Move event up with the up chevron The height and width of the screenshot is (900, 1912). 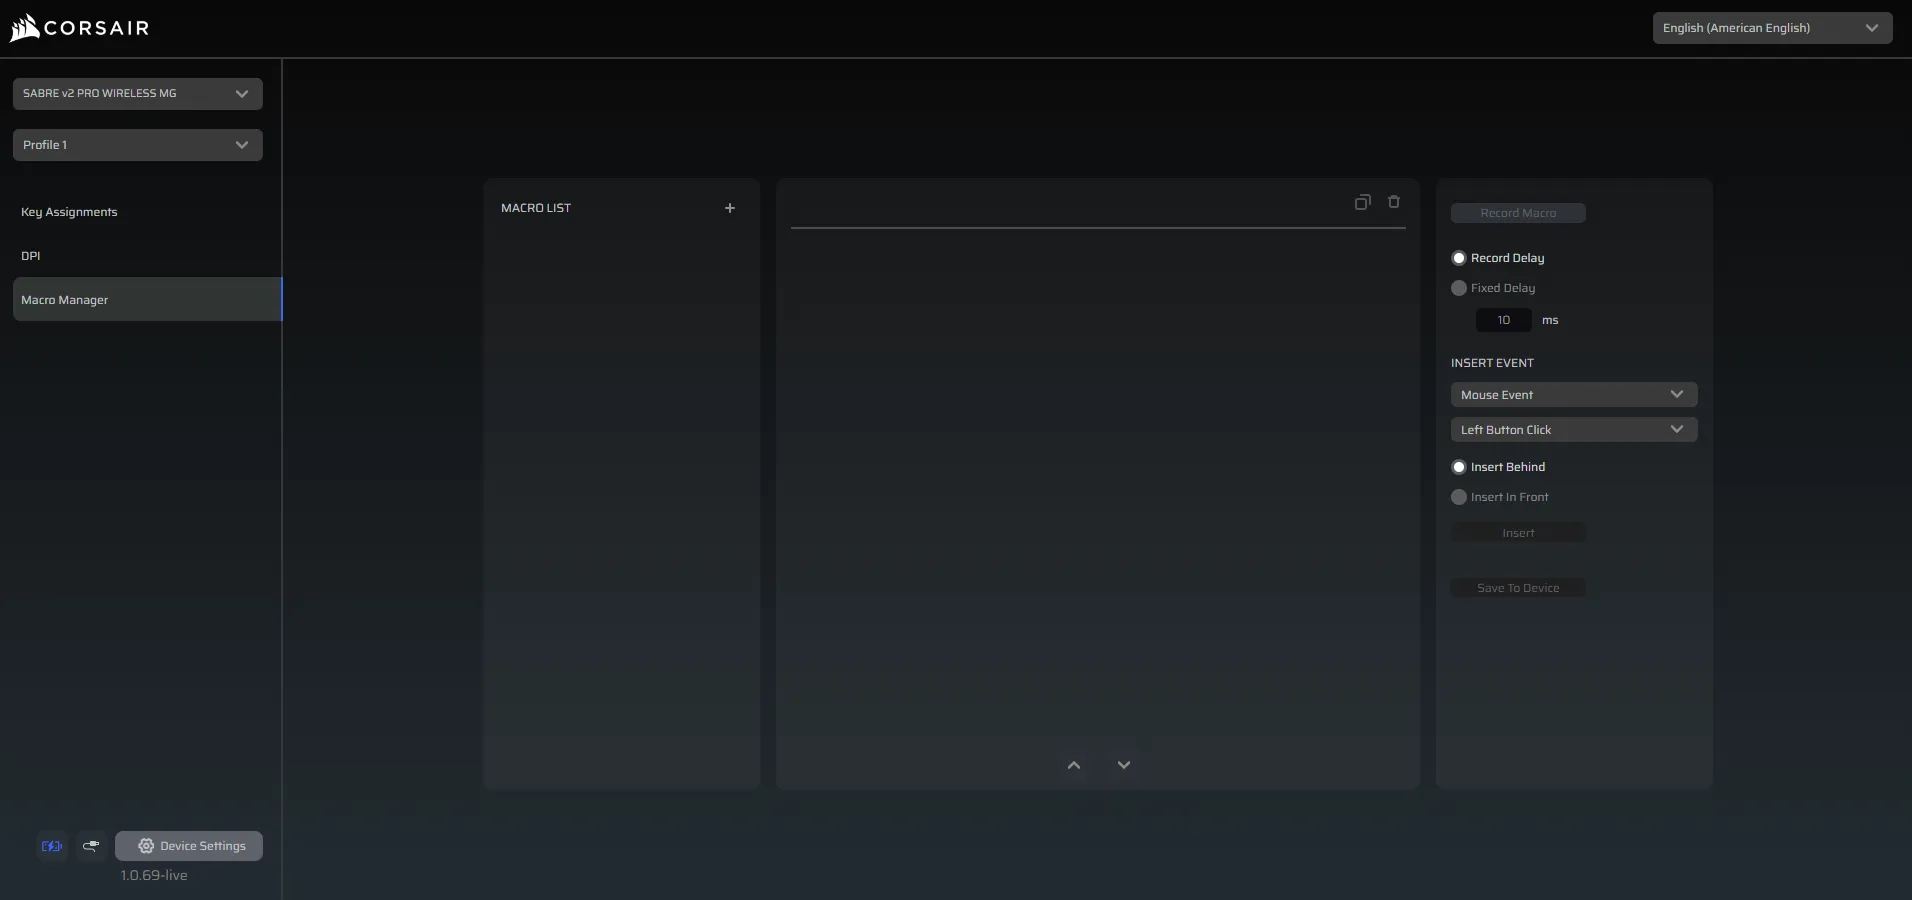pyautogui.click(x=1074, y=765)
